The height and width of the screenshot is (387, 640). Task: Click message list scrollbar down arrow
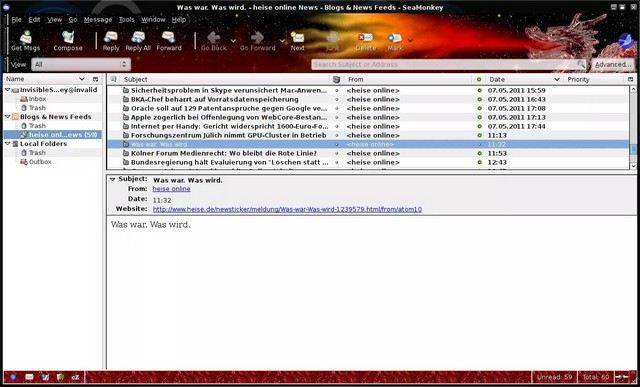click(x=633, y=166)
